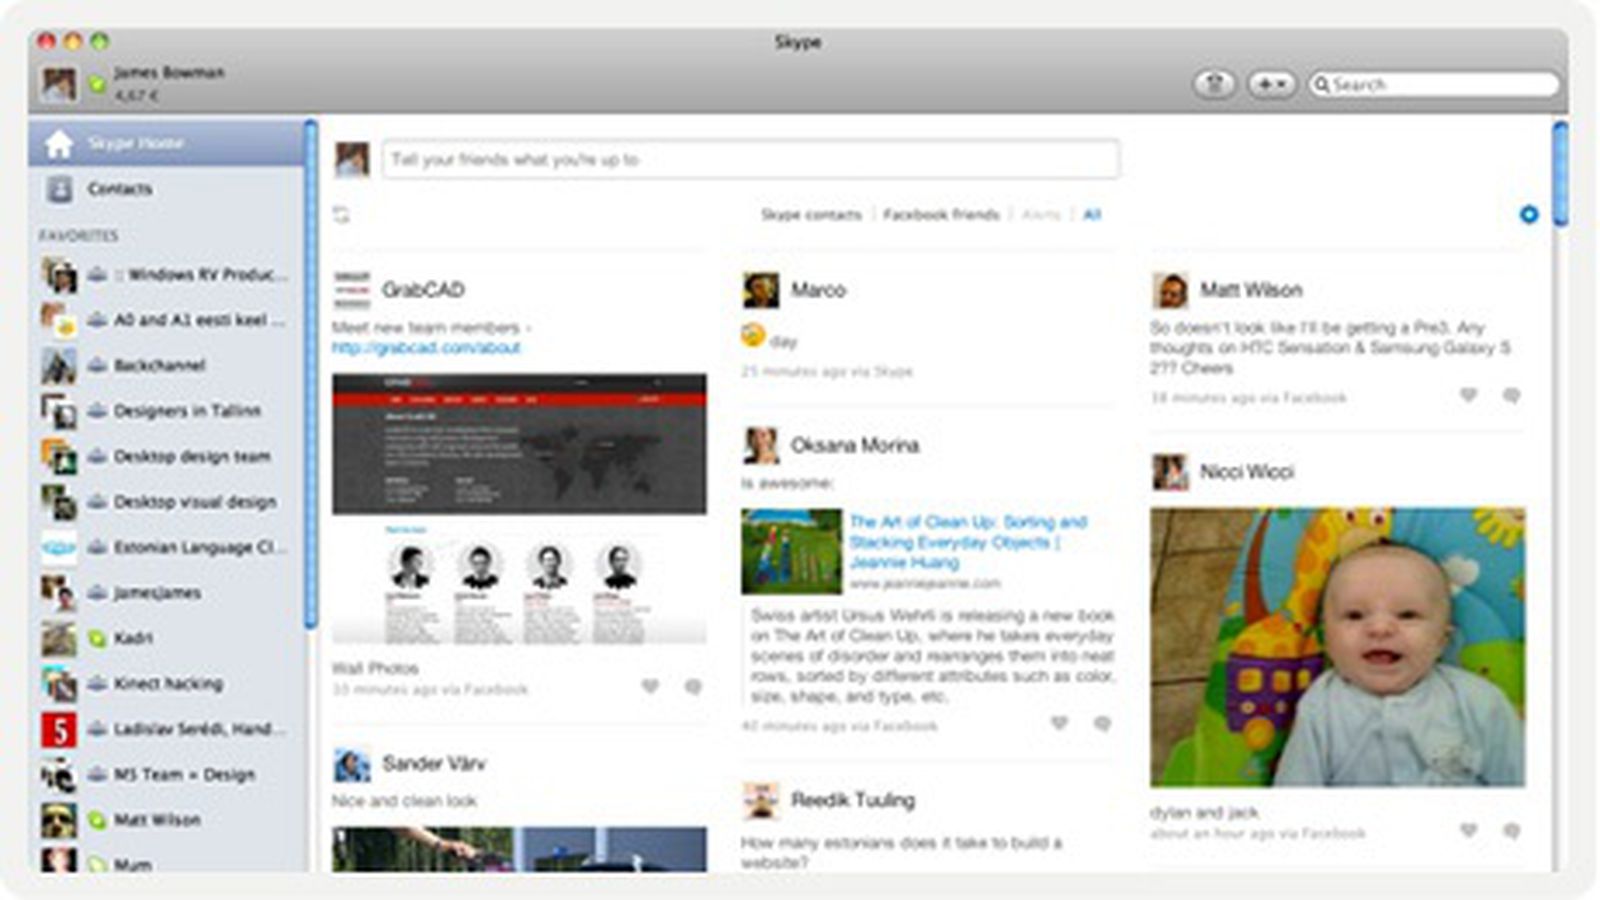Like Oksana Morina's shared article
The height and width of the screenshot is (900, 1600).
[x=1059, y=723]
